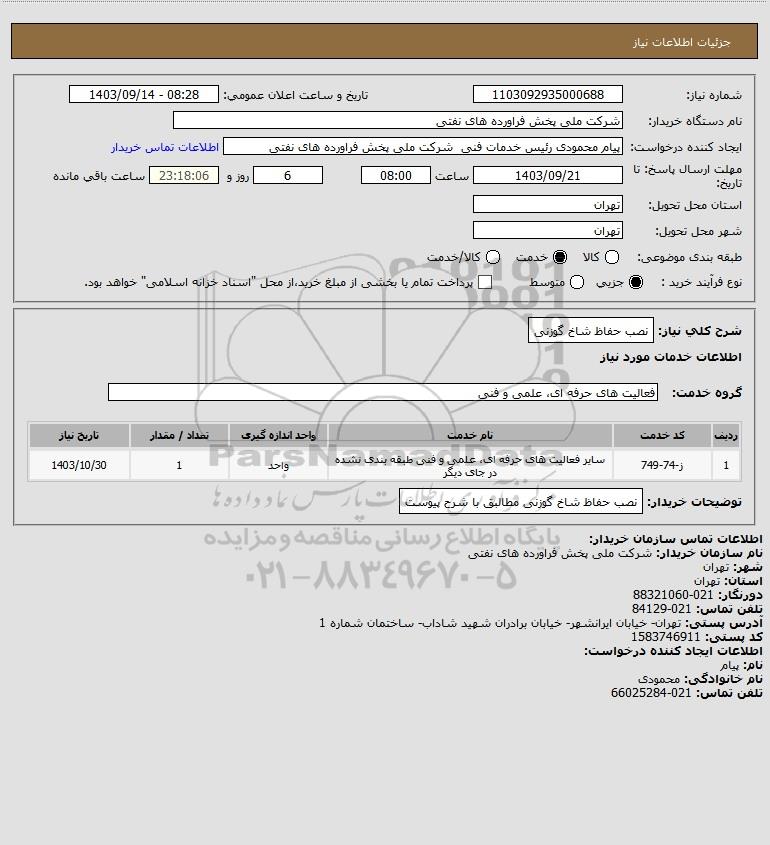The image size is (770, 845).
Task: Click the service group field فعالیت های حرفه ای
Action: click(x=383, y=393)
